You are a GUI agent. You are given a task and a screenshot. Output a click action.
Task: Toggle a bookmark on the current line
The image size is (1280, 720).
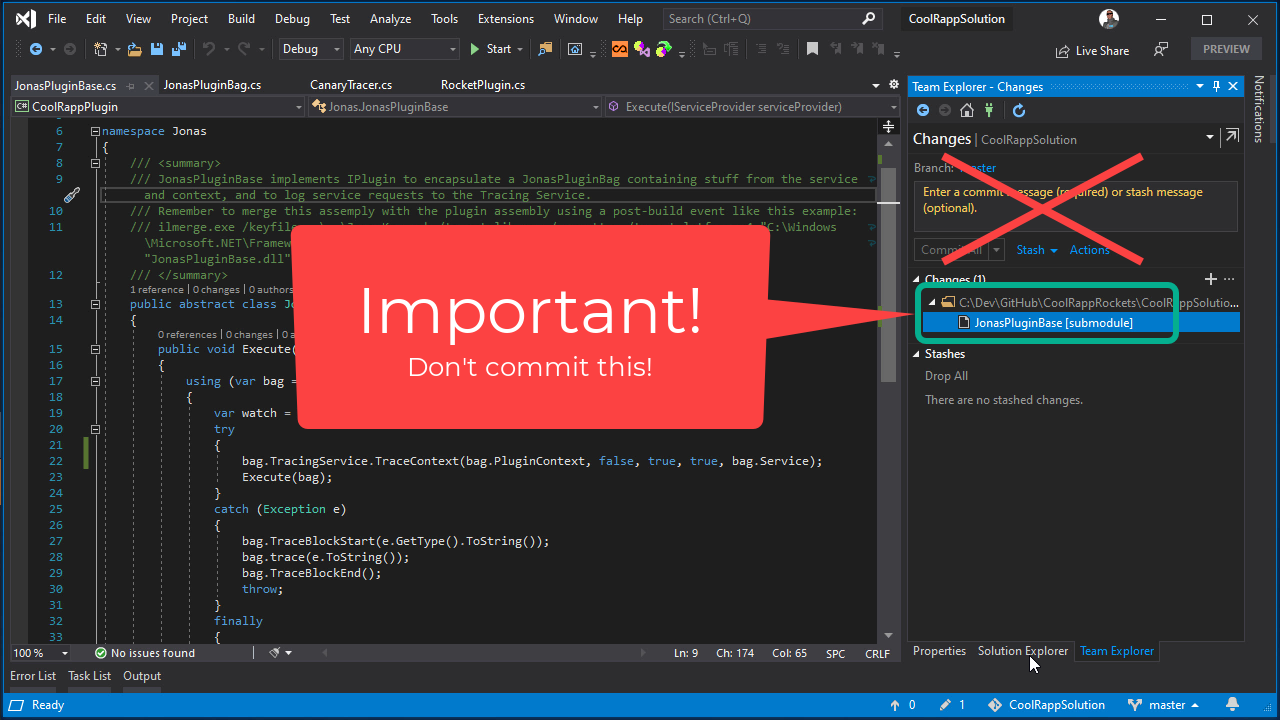coord(812,48)
